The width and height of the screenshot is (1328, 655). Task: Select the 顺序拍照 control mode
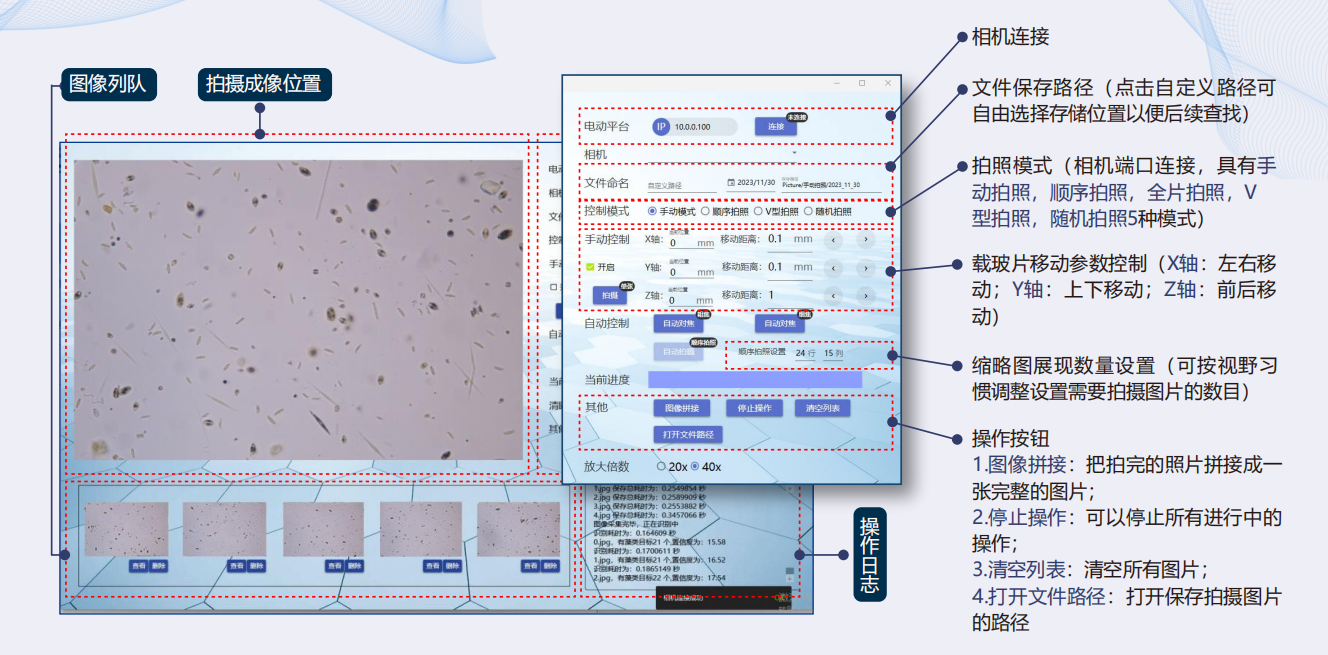(x=705, y=212)
